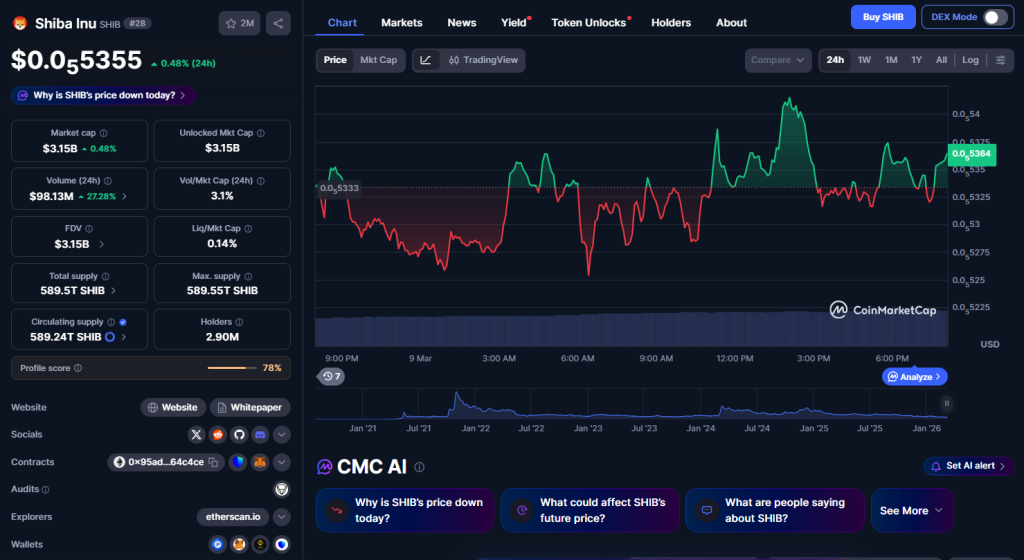Viewport: 1024px width, 560px height.
Task: Switch to line chart view icon
Action: pos(426,60)
